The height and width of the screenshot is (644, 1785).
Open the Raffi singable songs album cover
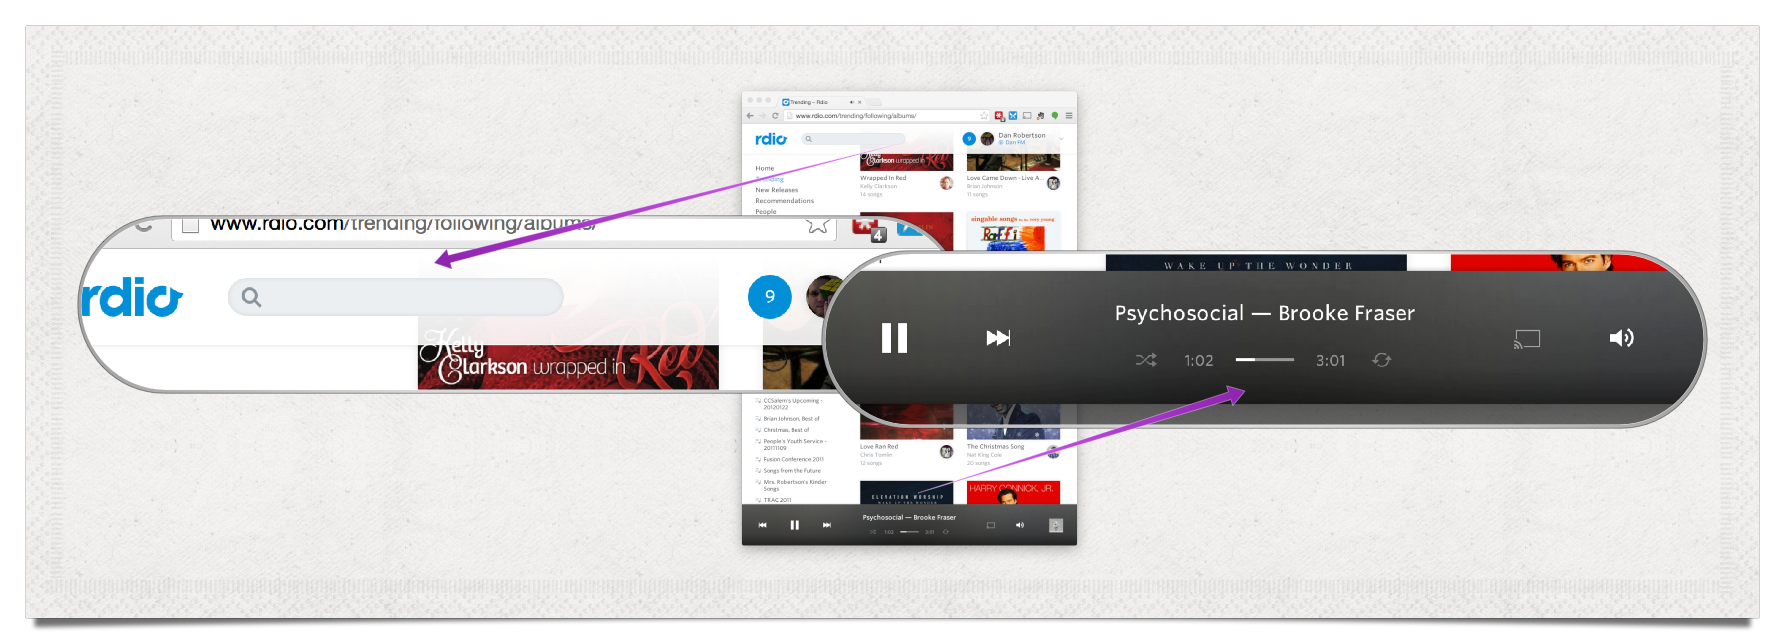(x=1013, y=231)
